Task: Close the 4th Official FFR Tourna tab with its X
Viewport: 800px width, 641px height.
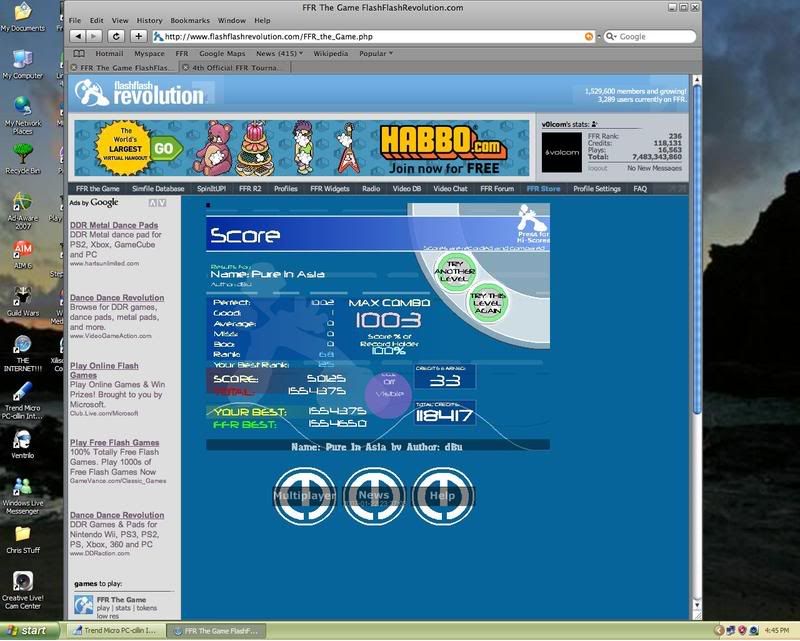Action: pyautogui.click(x=186, y=67)
